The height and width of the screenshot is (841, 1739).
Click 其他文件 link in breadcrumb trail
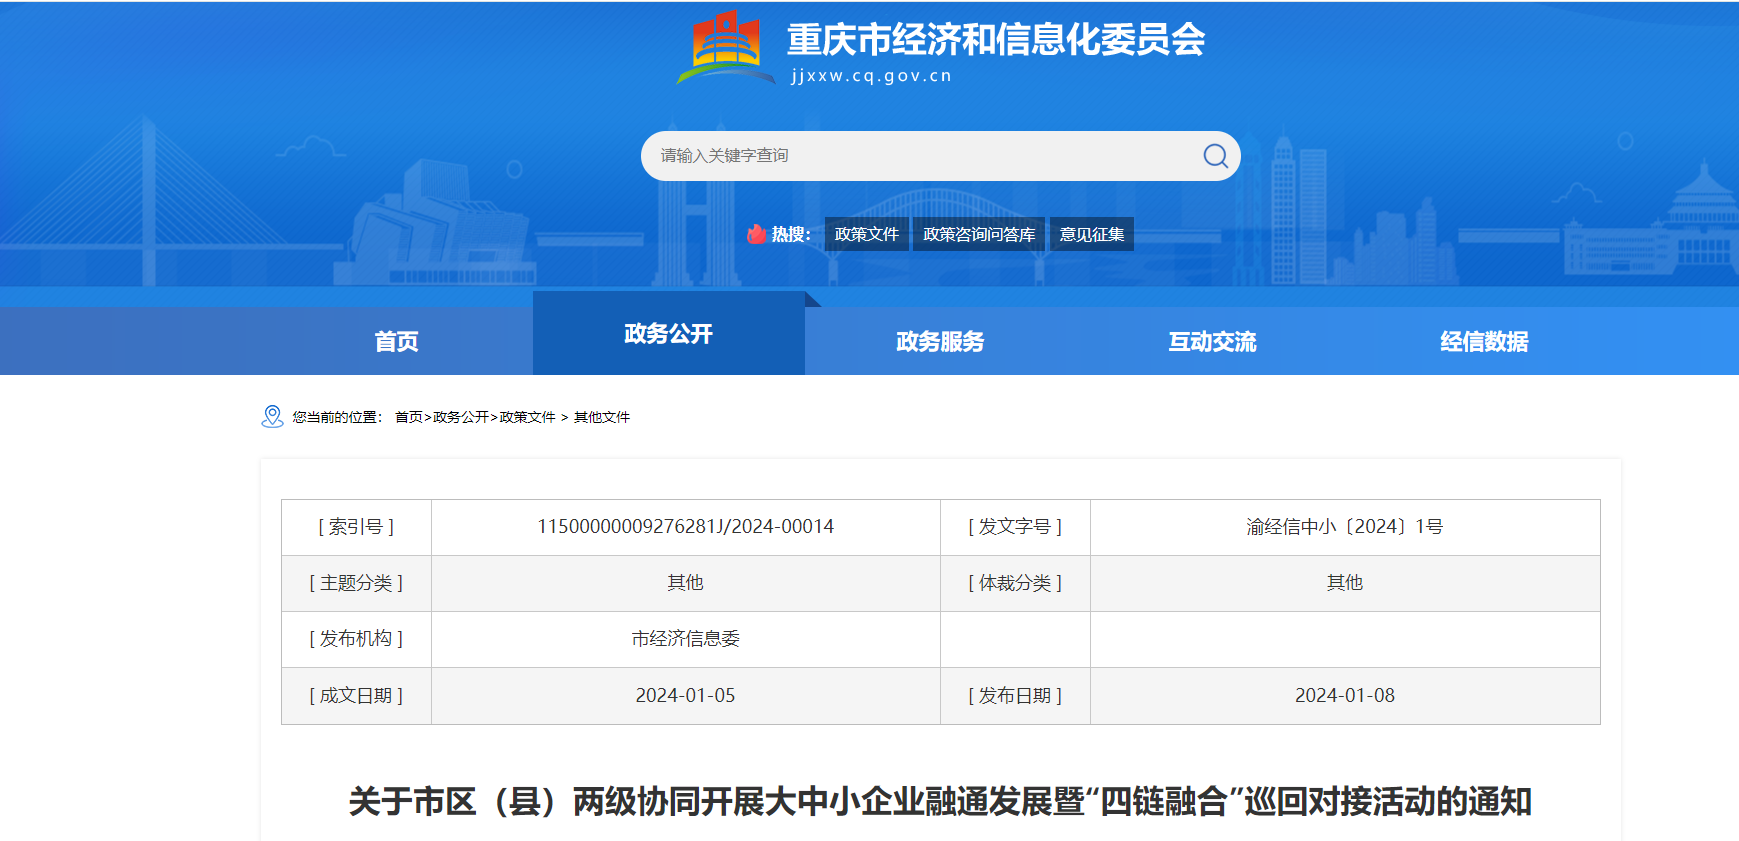pos(601,417)
